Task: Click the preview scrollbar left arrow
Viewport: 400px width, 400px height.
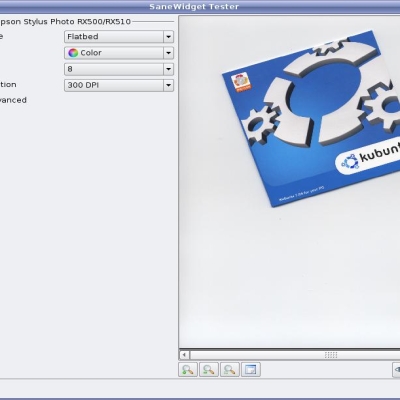Action: pos(184,355)
